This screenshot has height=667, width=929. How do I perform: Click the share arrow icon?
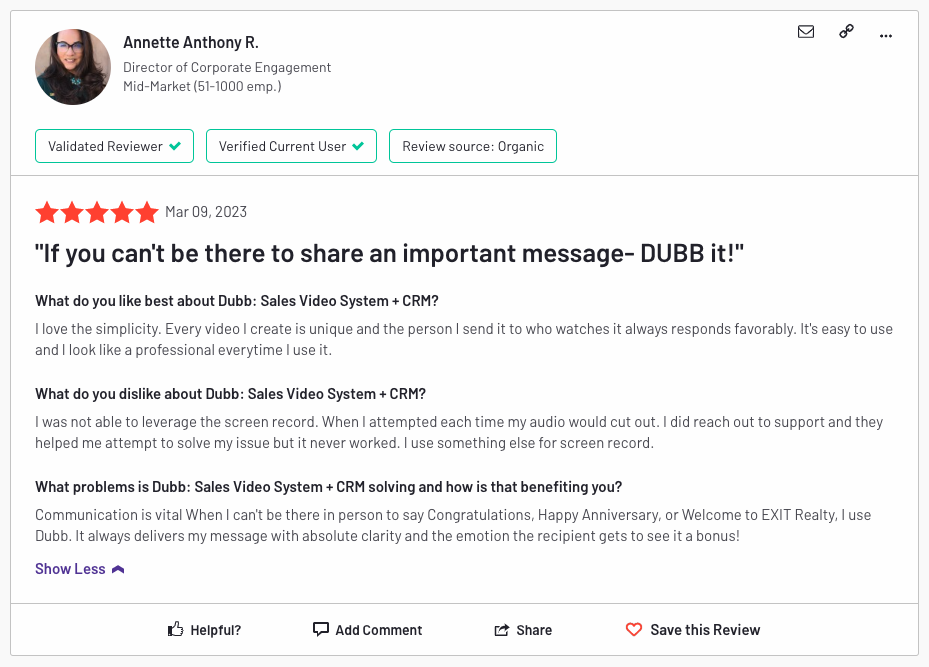click(x=502, y=630)
